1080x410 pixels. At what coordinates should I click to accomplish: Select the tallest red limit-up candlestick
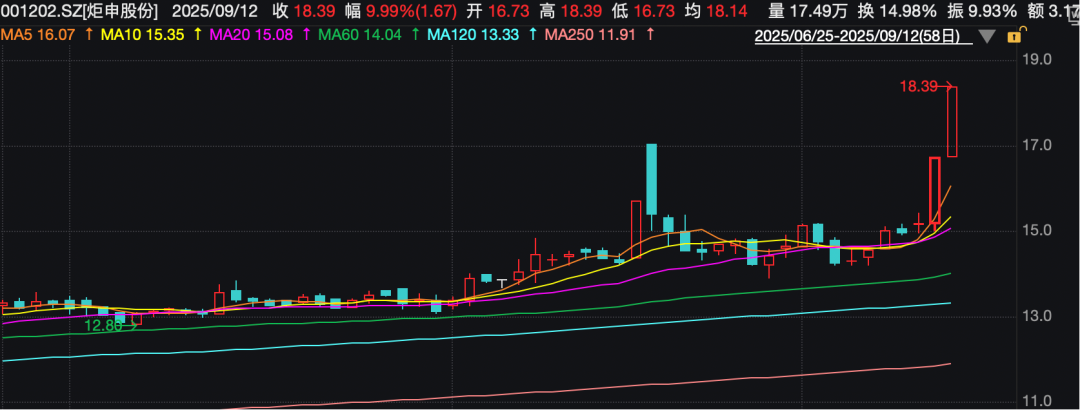click(x=952, y=121)
